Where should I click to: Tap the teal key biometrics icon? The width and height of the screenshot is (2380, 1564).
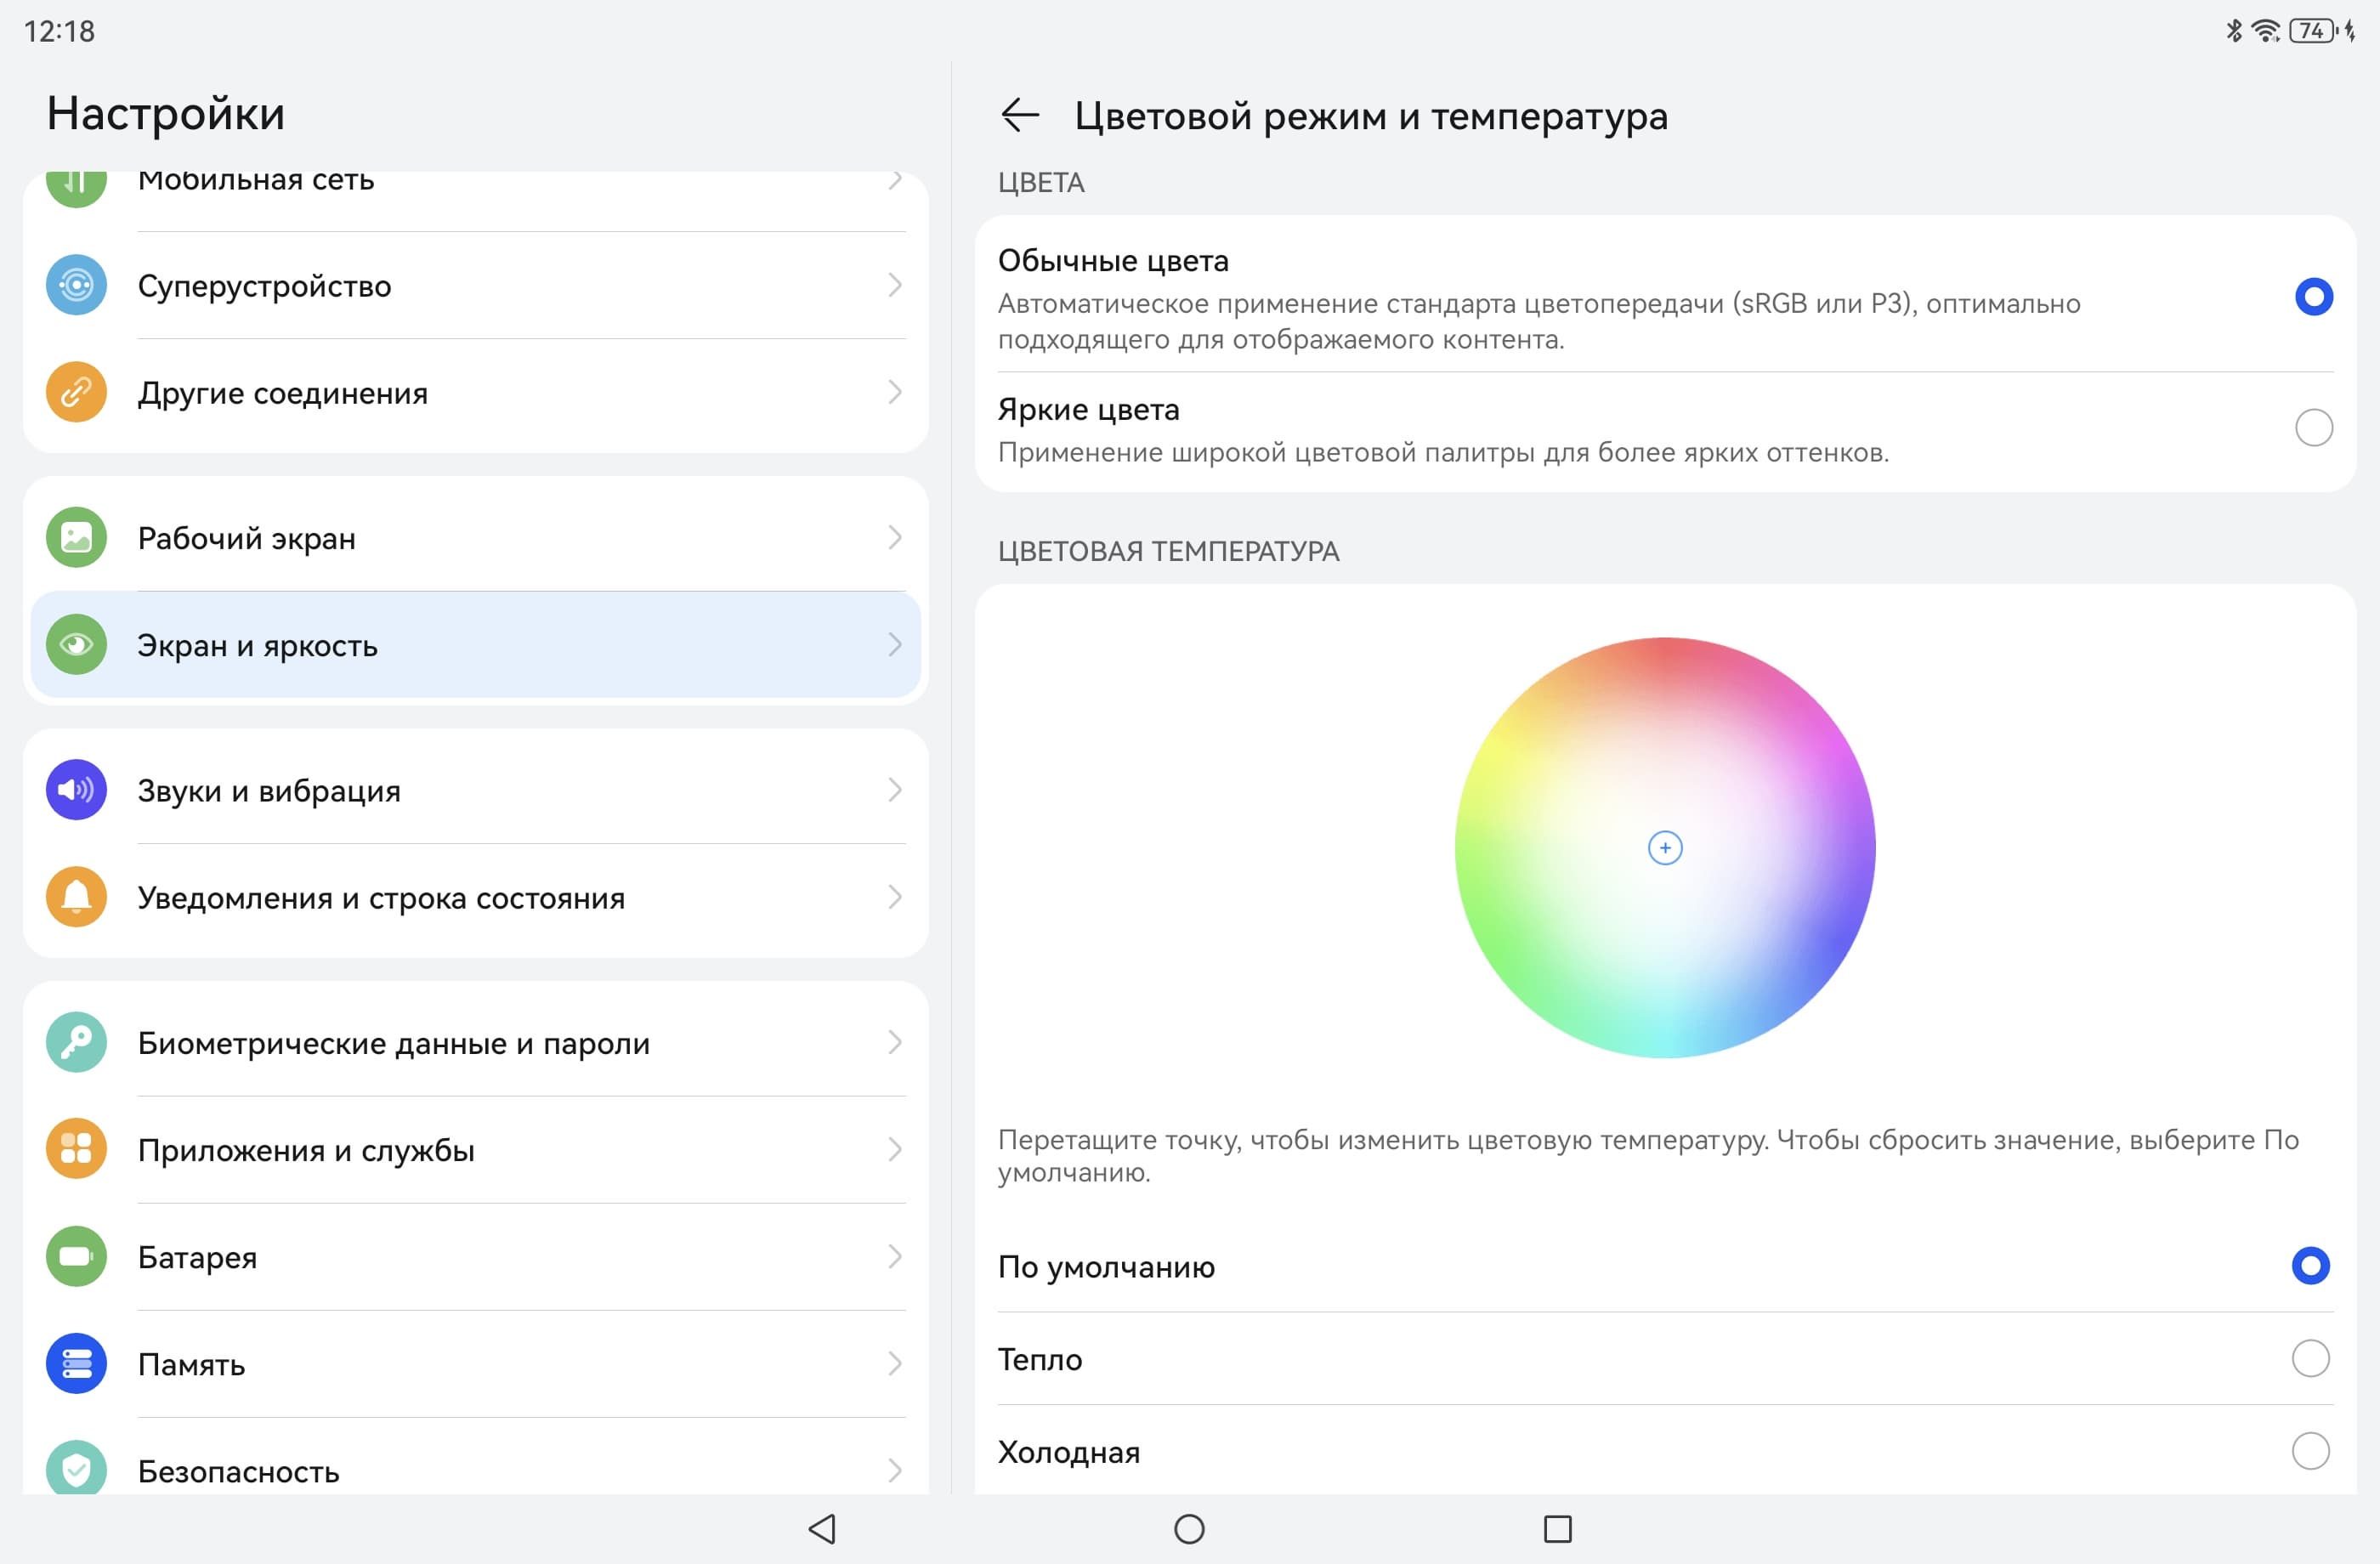tap(76, 1042)
